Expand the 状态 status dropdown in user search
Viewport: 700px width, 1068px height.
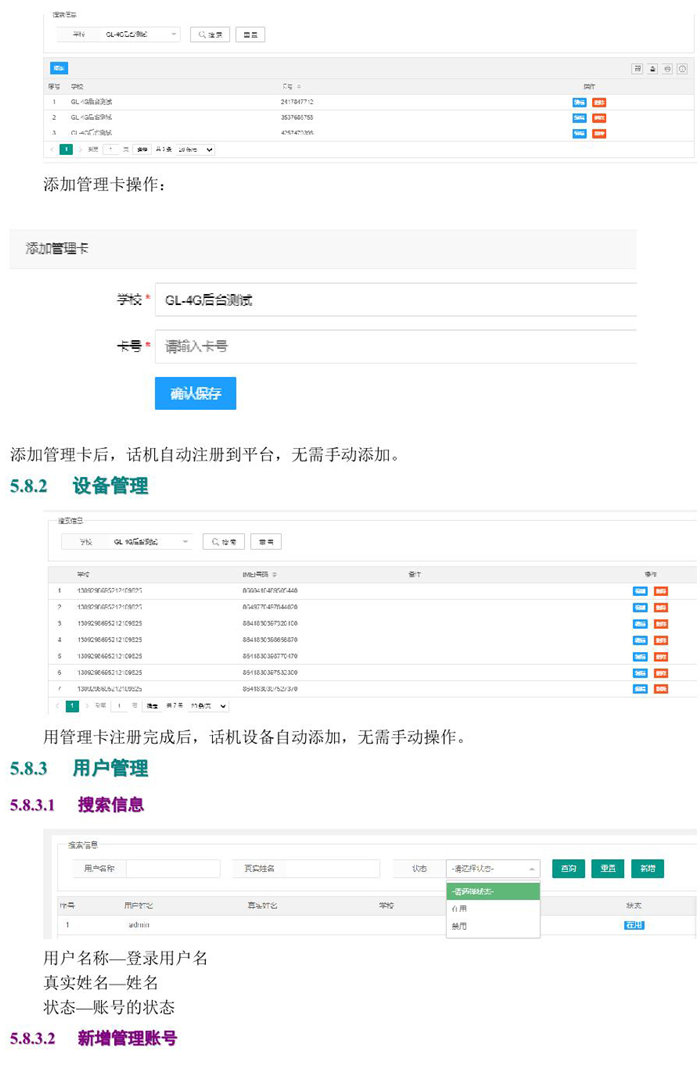tap(493, 869)
